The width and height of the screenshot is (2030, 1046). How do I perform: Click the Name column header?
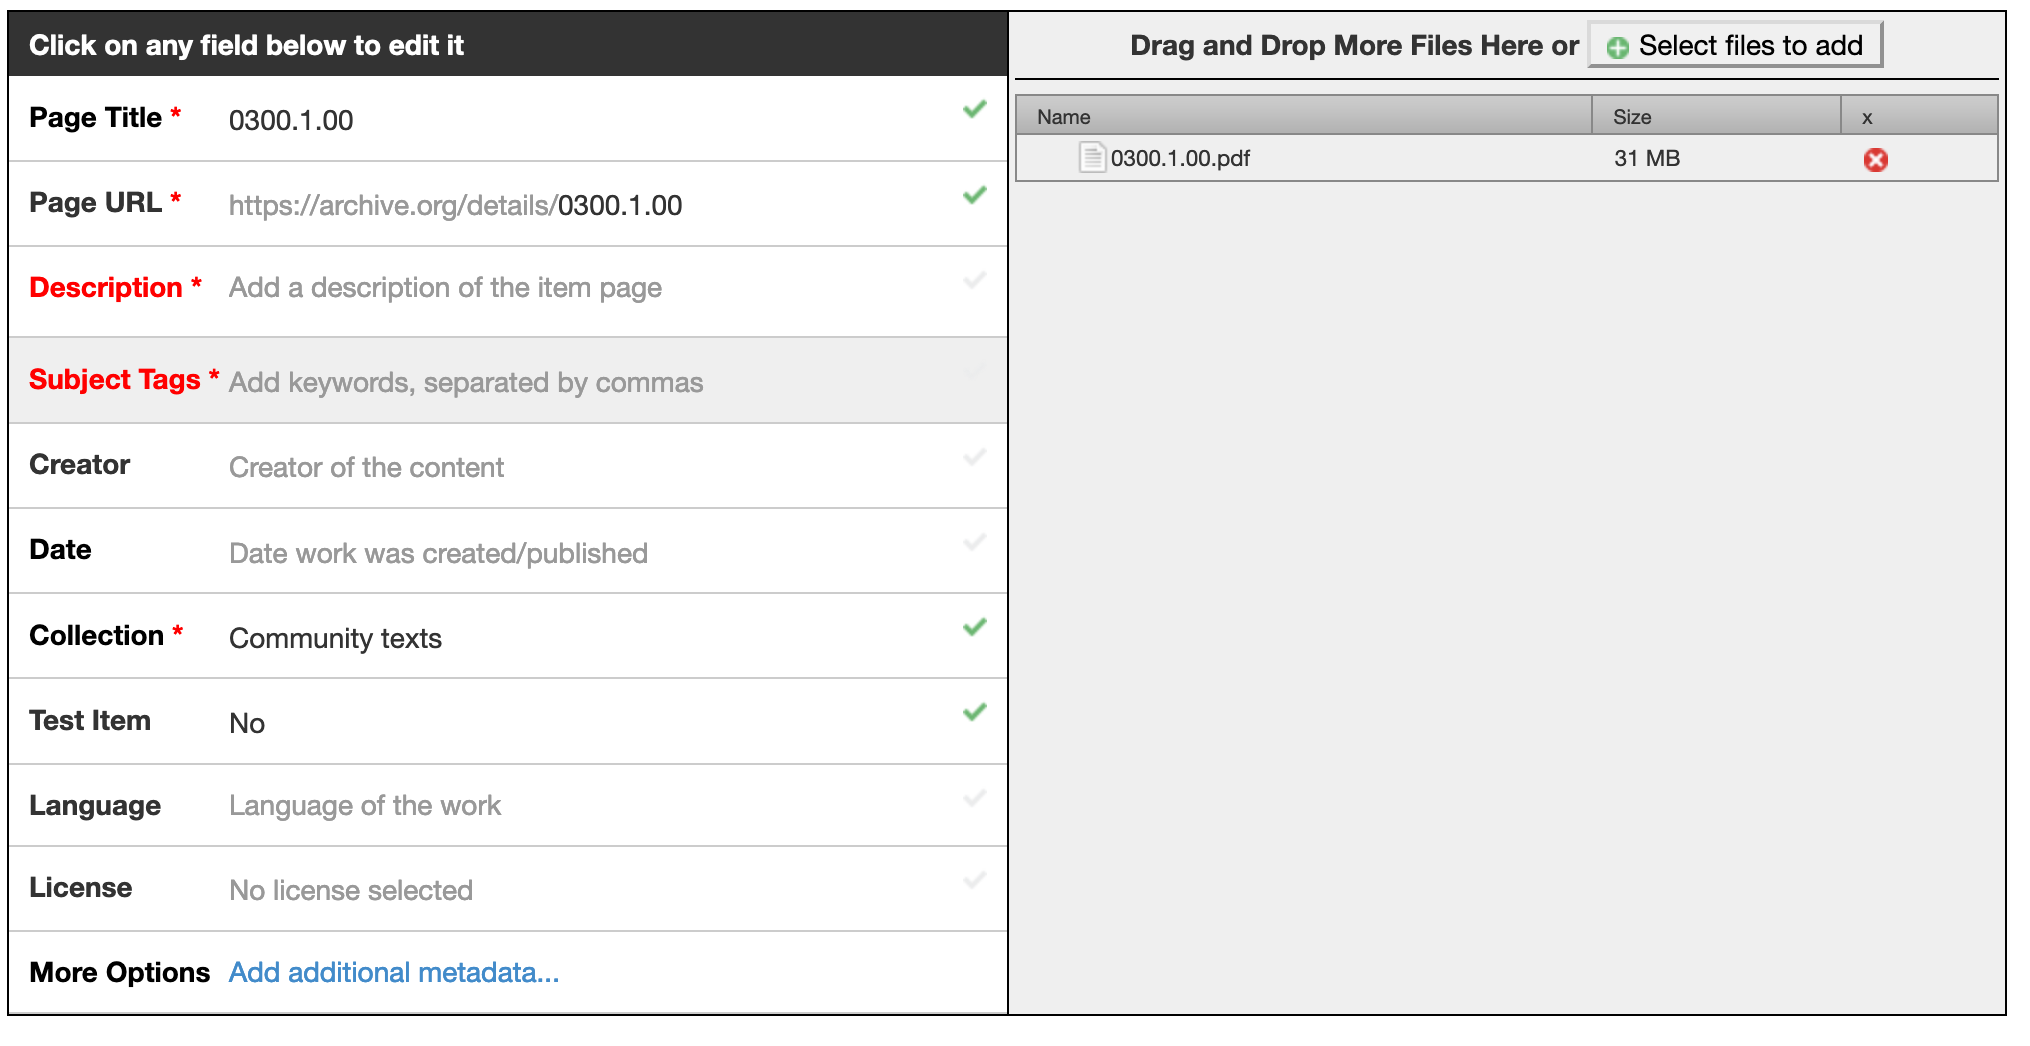coord(1063,116)
